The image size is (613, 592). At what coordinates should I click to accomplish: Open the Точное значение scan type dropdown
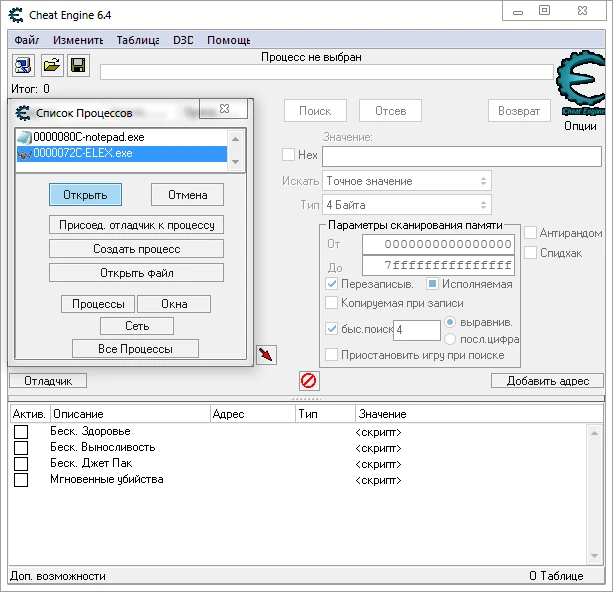pos(407,181)
